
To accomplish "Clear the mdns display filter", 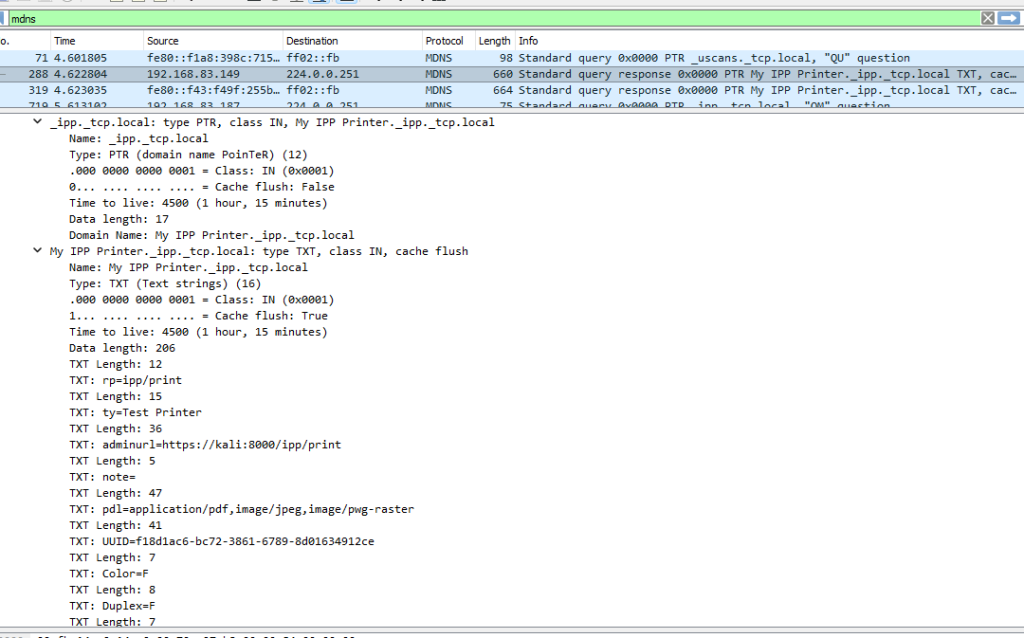I will pos(988,18).
